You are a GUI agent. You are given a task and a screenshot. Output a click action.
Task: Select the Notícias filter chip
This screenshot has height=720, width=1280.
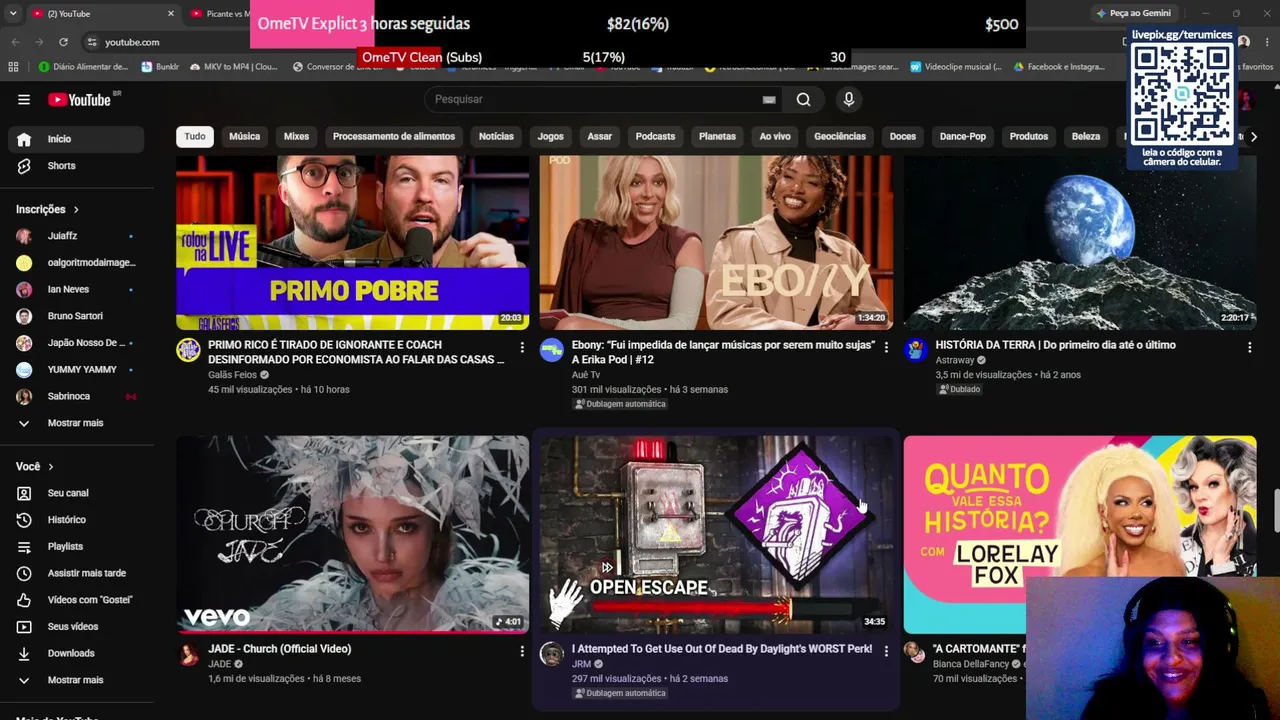click(496, 137)
